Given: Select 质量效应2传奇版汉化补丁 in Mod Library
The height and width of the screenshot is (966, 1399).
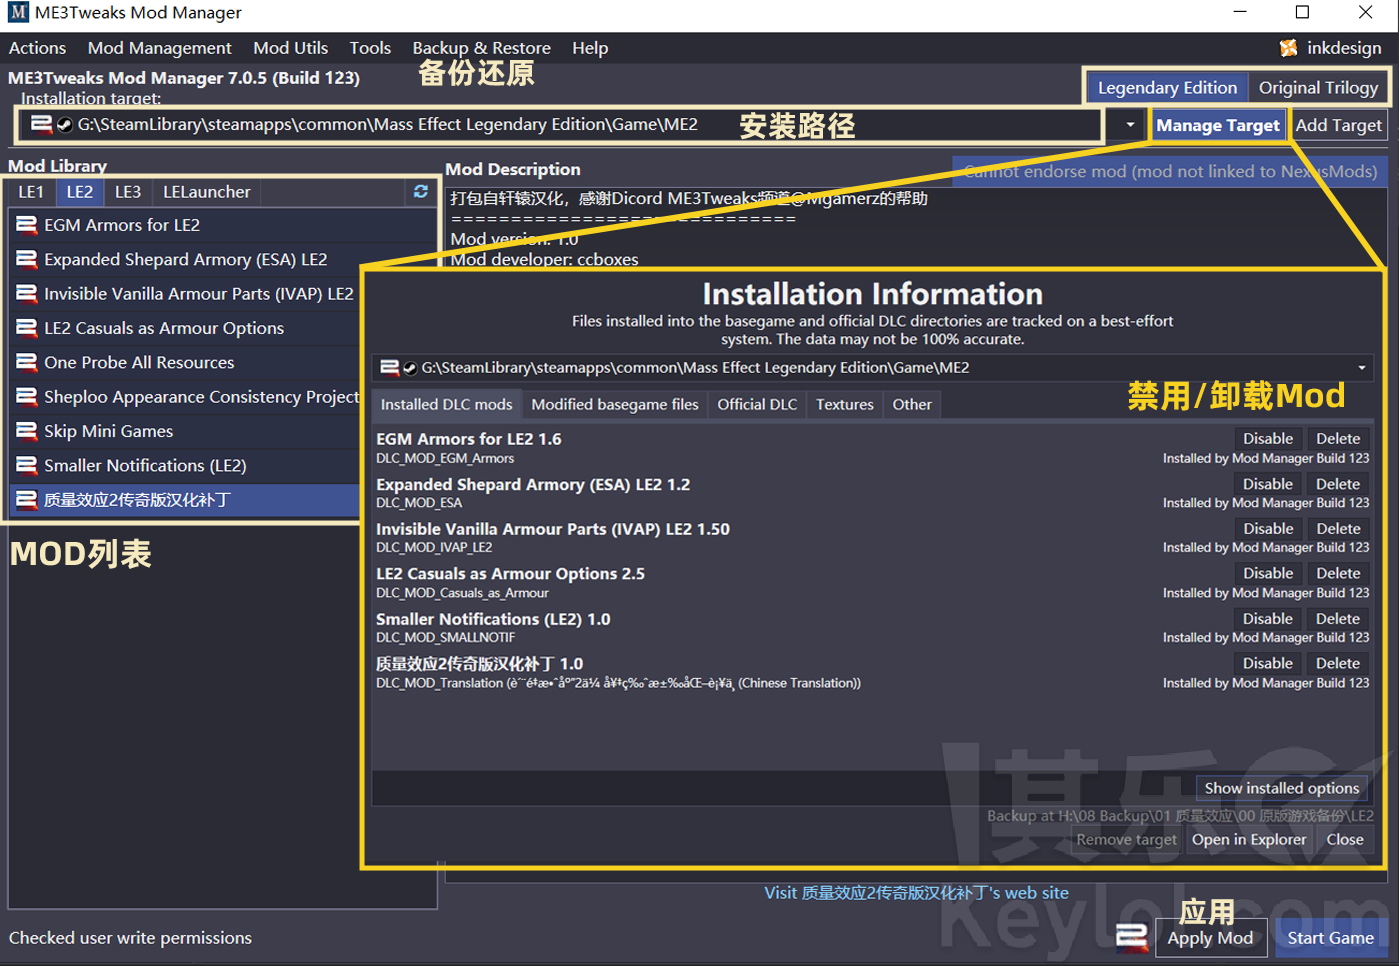Looking at the screenshot, I should pos(185,500).
